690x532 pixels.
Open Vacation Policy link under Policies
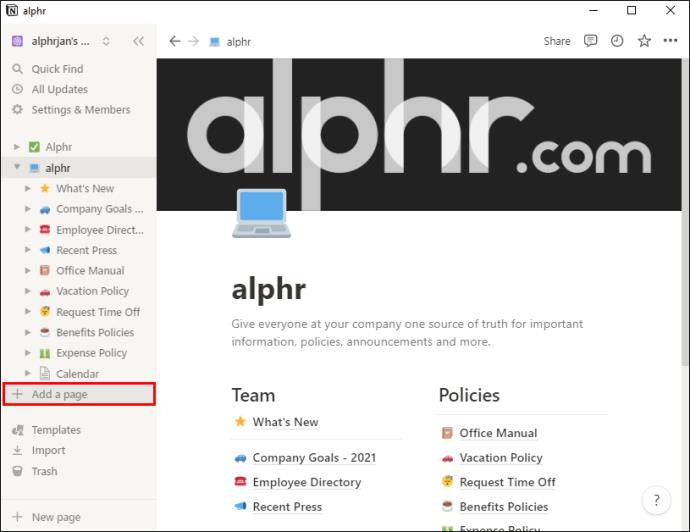point(501,458)
